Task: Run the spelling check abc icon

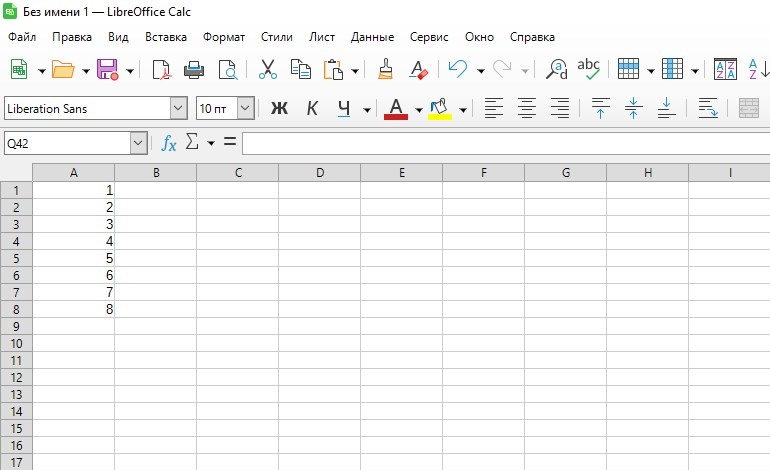Action: point(588,69)
